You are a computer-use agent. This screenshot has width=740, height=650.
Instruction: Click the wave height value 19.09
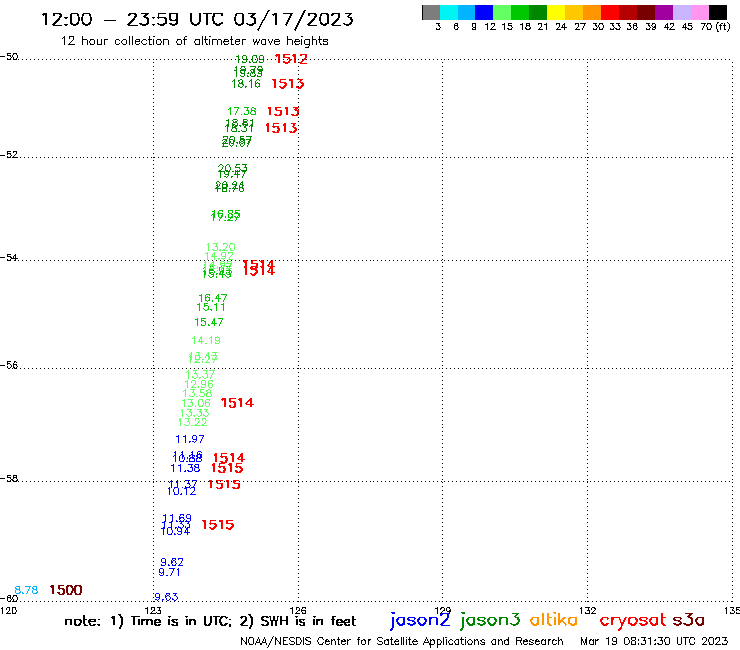click(x=250, y=59)
